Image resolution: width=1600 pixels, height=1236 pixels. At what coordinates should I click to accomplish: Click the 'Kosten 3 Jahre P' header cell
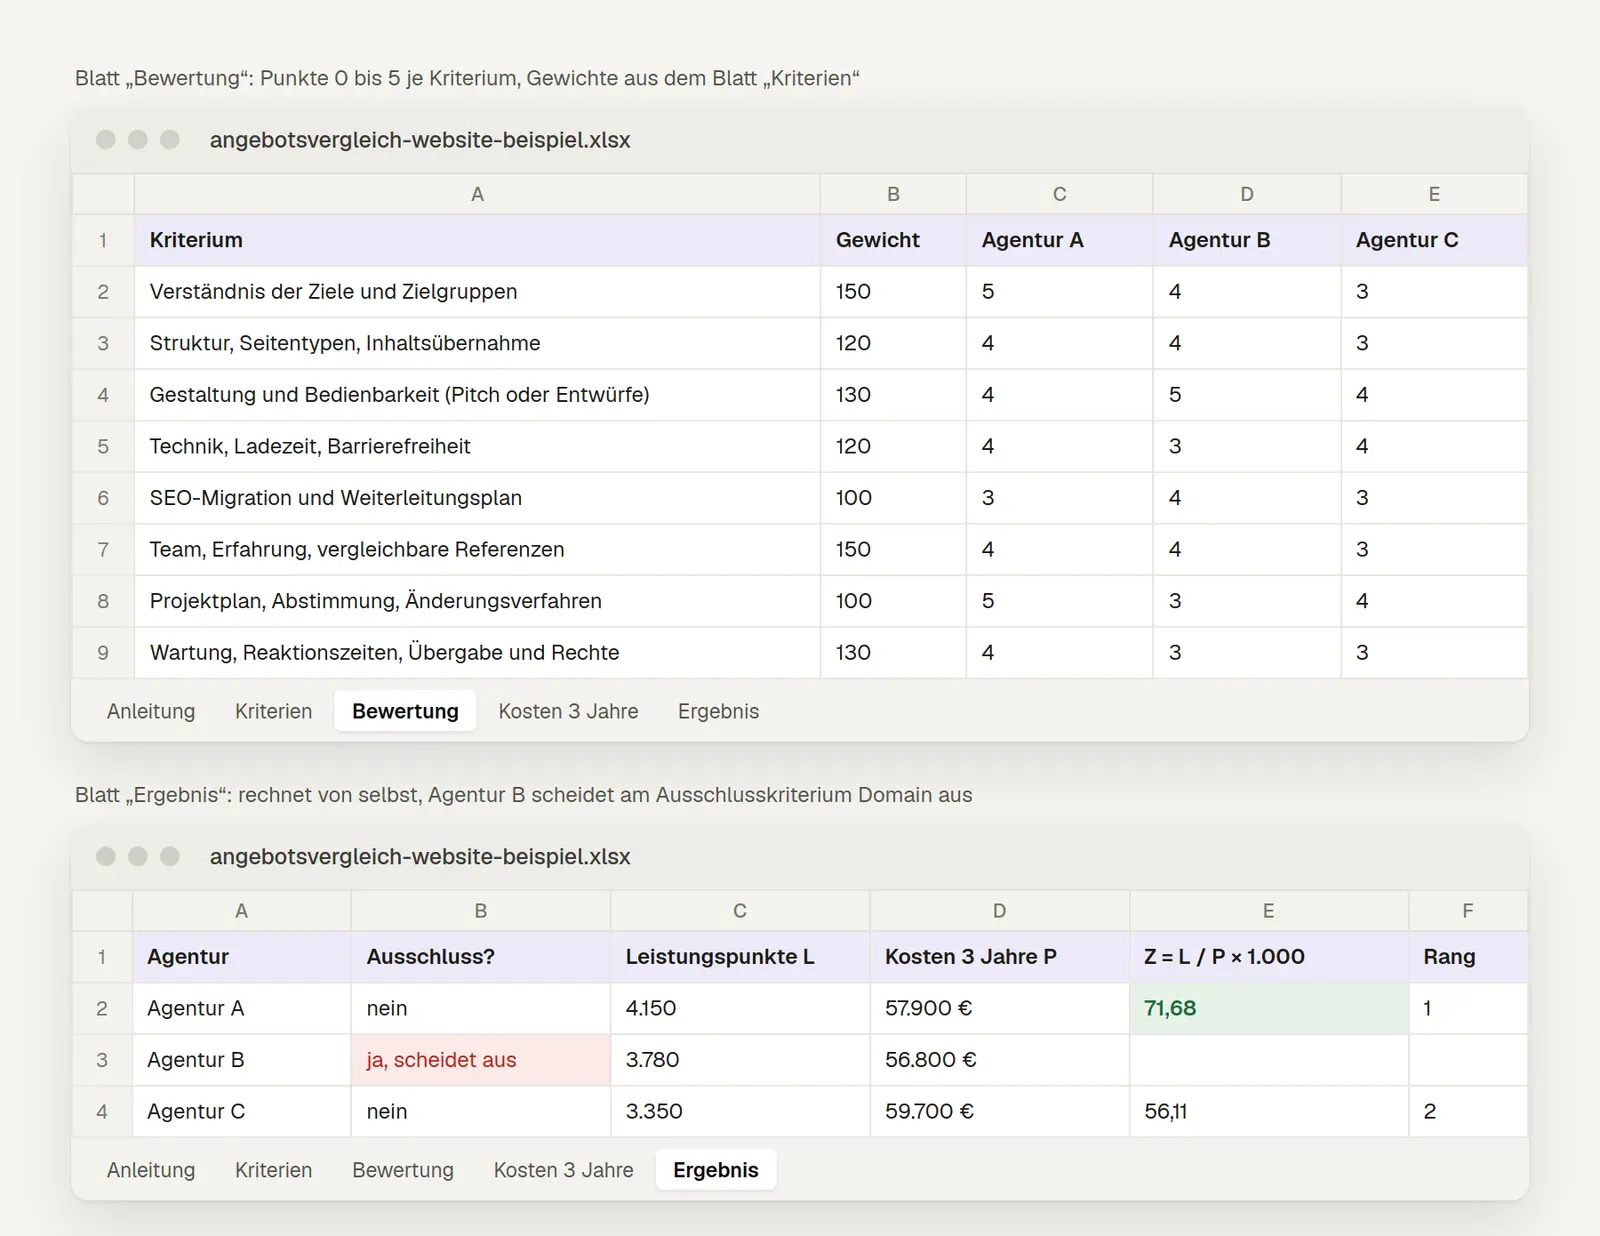tap(999, 957)
